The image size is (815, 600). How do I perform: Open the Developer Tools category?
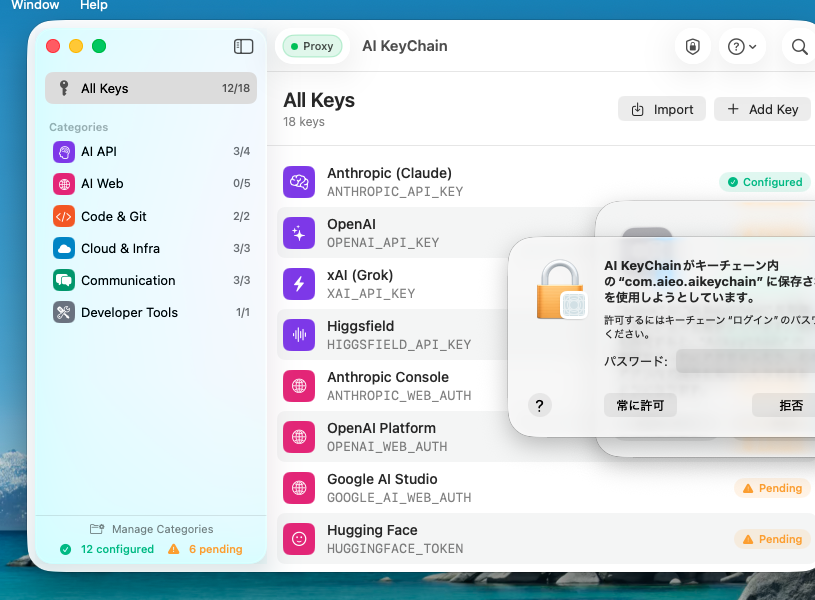pos(150,312)
